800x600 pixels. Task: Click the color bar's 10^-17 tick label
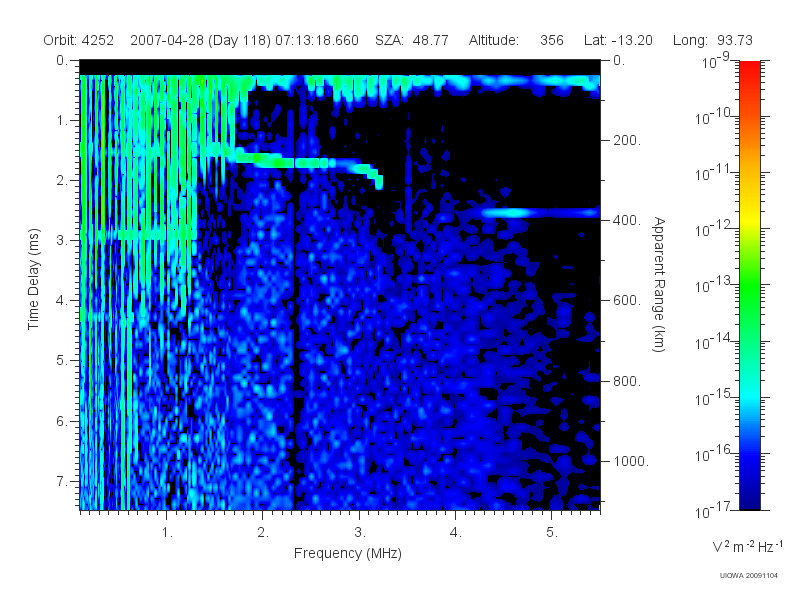pyautogui.click(x=714, y=509)
